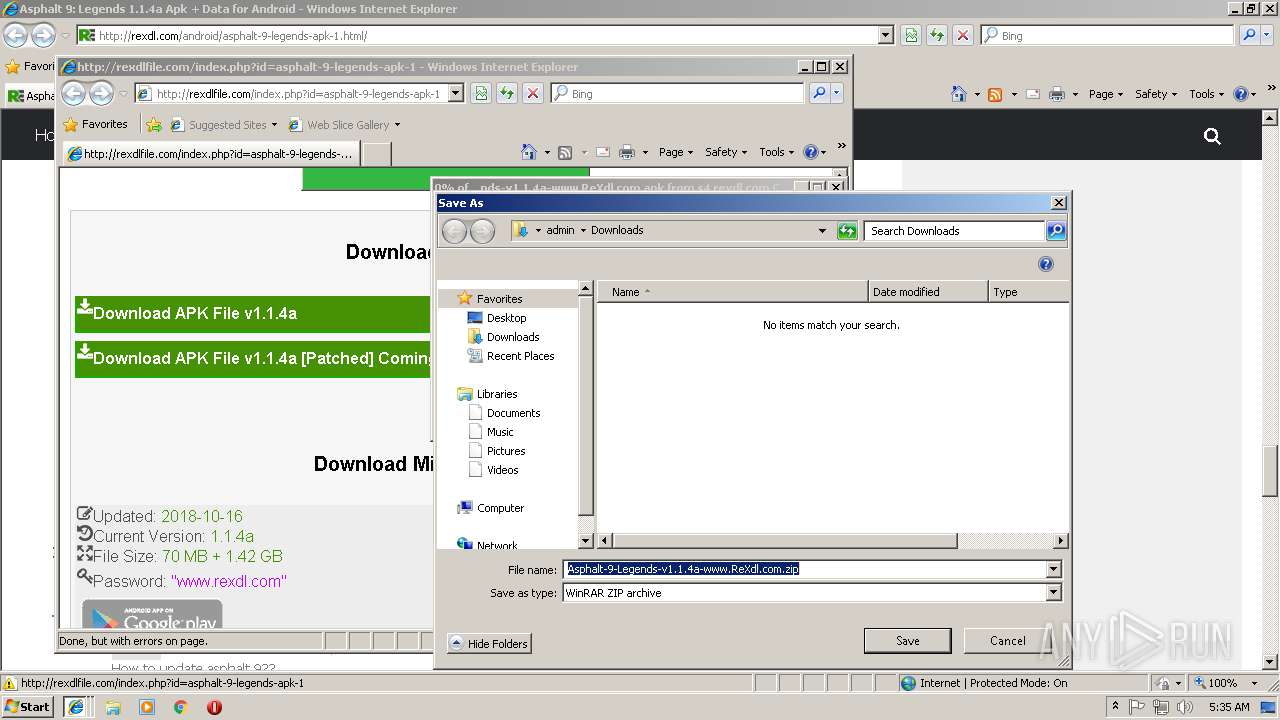Click Save button
The image size is (1280, 720).
coord(907,641)
